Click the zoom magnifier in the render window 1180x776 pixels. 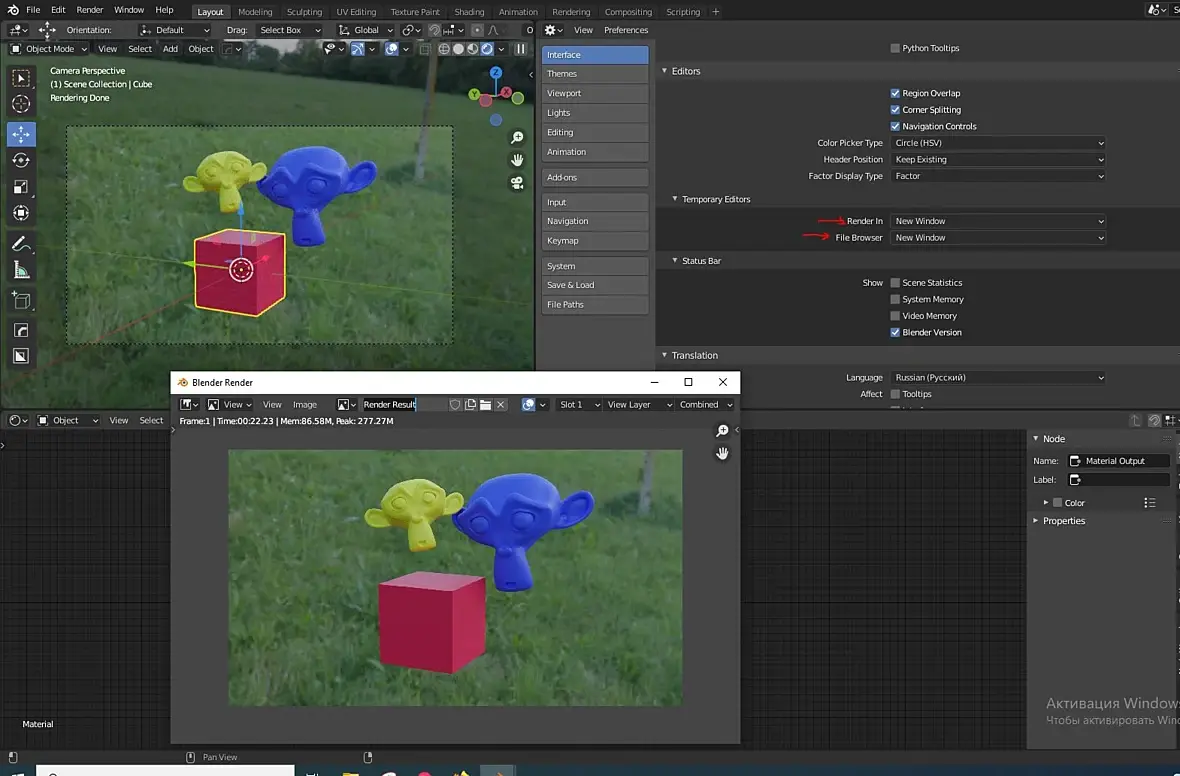click(722, 431)
